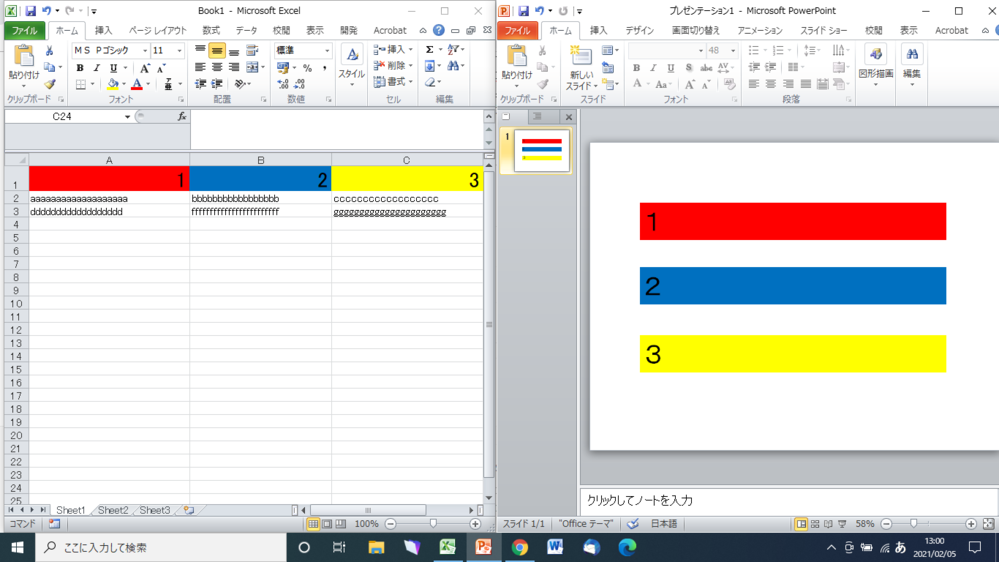Click the Excel save icon in quick access
Image resolution: width=999 pixels, height=562 pixels.
coord(31,11)
